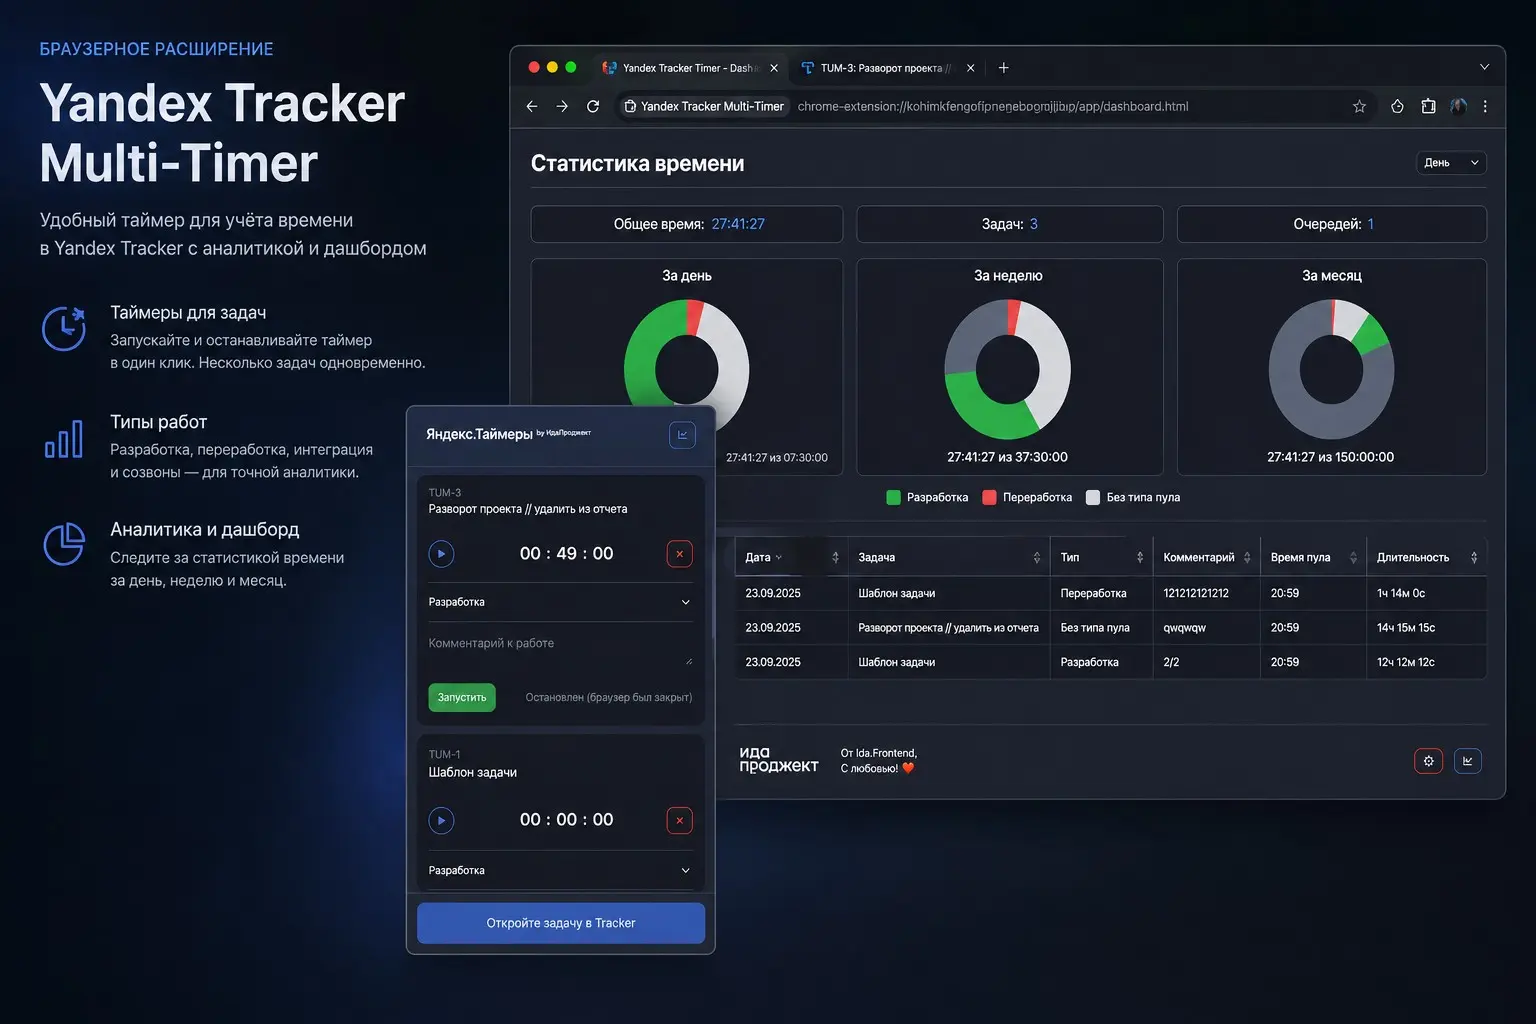This screenshot has height=1024, width=1536.
Task: Click the 27:41:27 из 150:00:00 label
Action: point(1330,457)
